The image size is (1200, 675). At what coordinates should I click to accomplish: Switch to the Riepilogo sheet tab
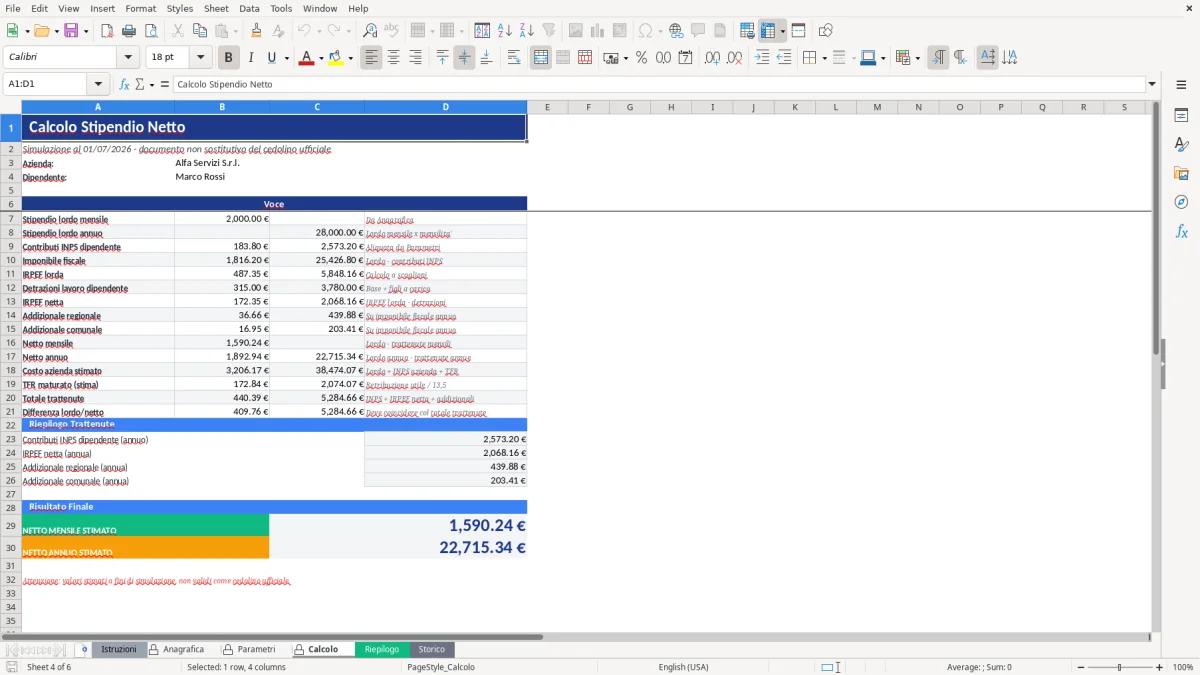[x=382, y=649]
